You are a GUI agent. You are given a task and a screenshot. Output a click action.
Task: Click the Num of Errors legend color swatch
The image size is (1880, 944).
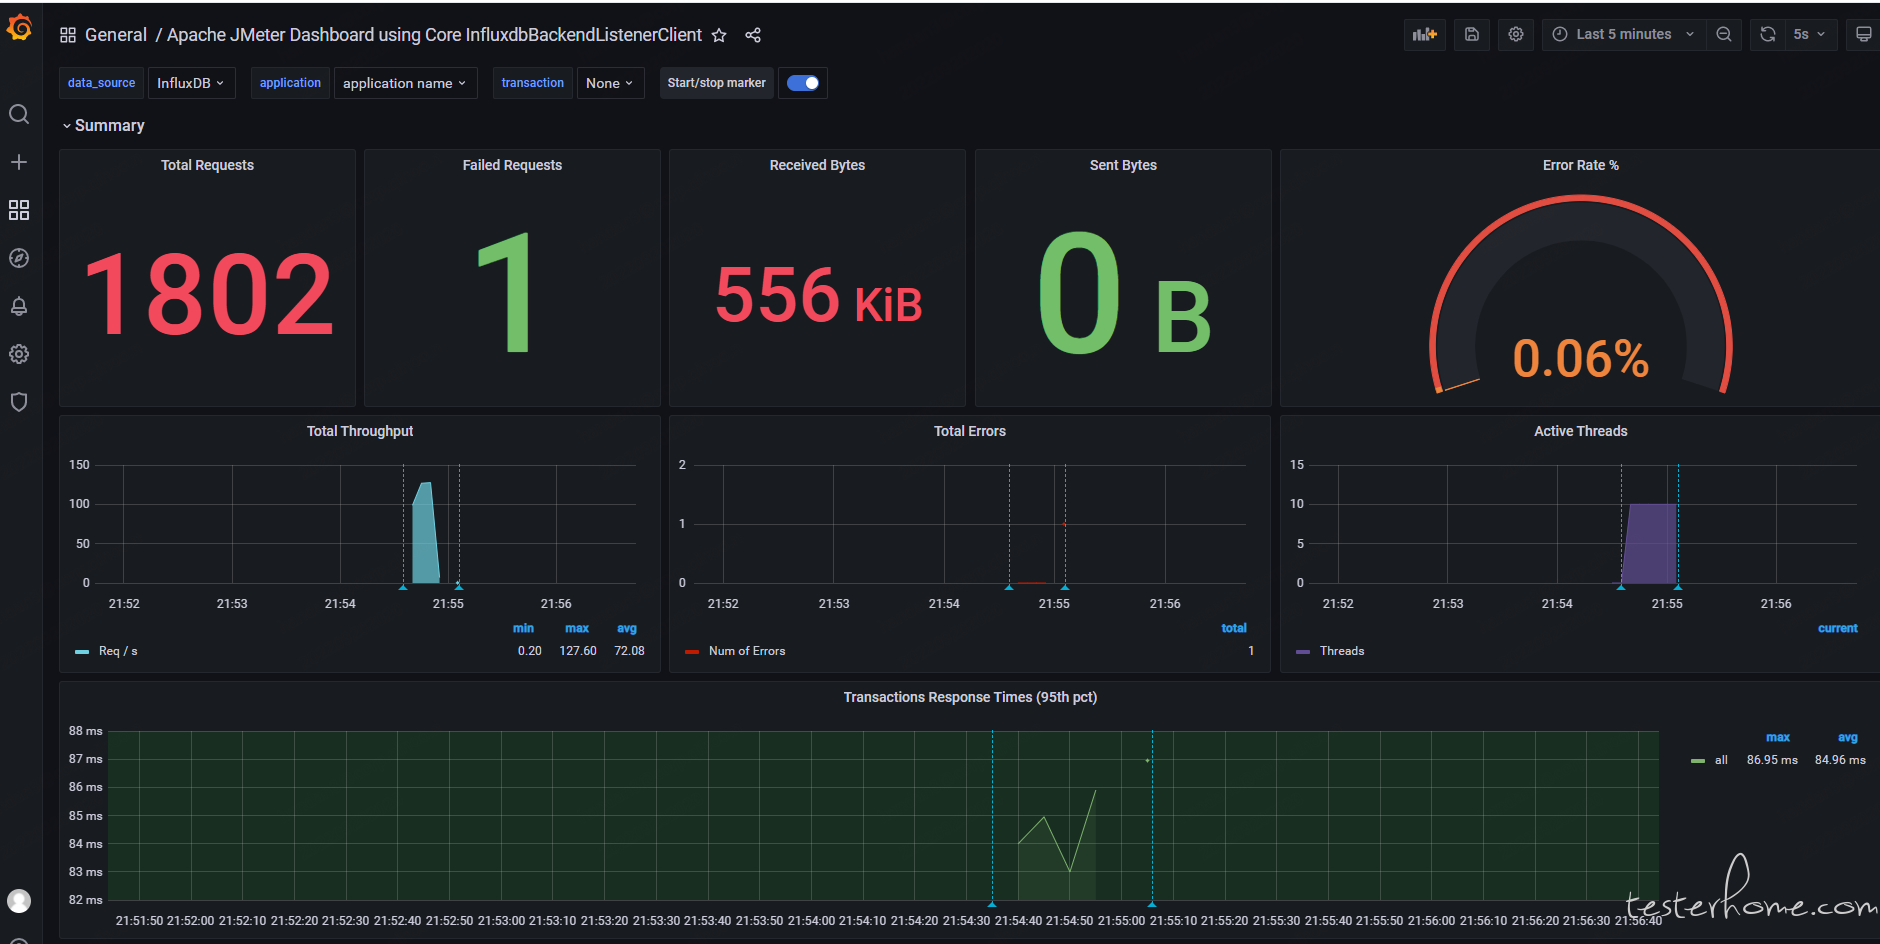pos(692,652)
